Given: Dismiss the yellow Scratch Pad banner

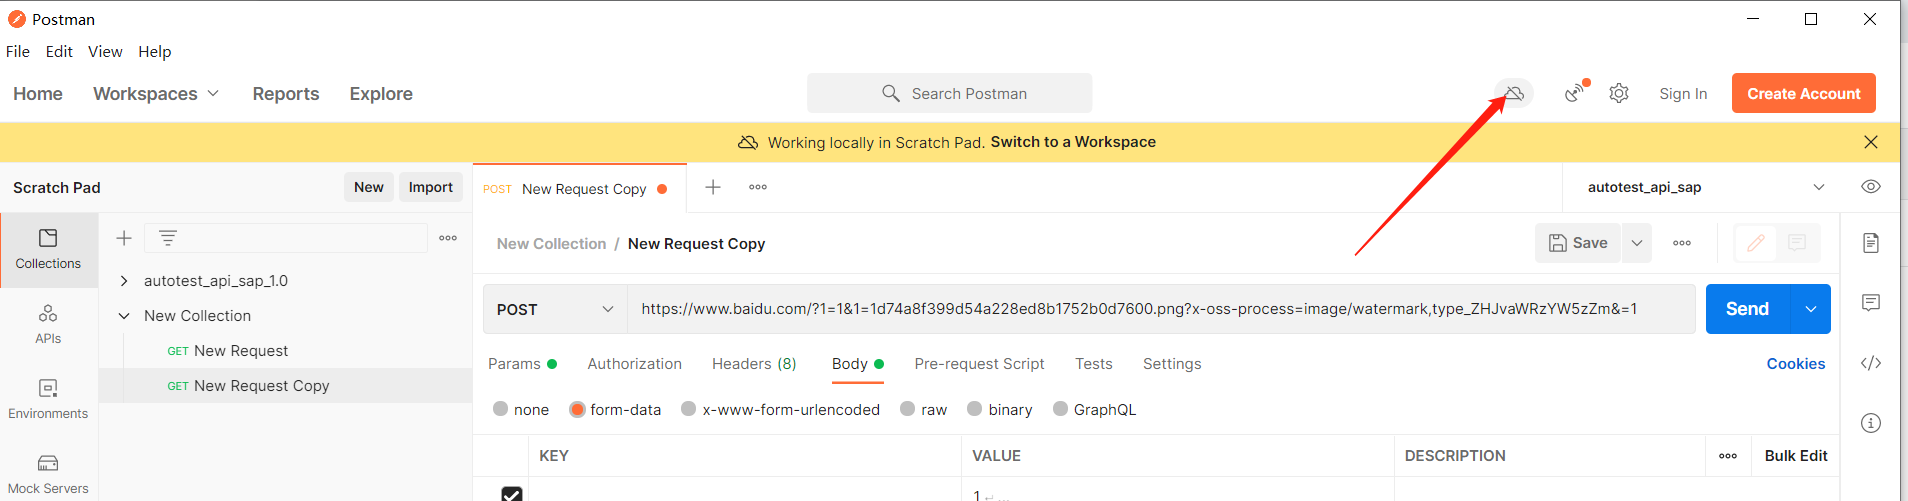Looking at the screenshot, I should point(1871,142).
